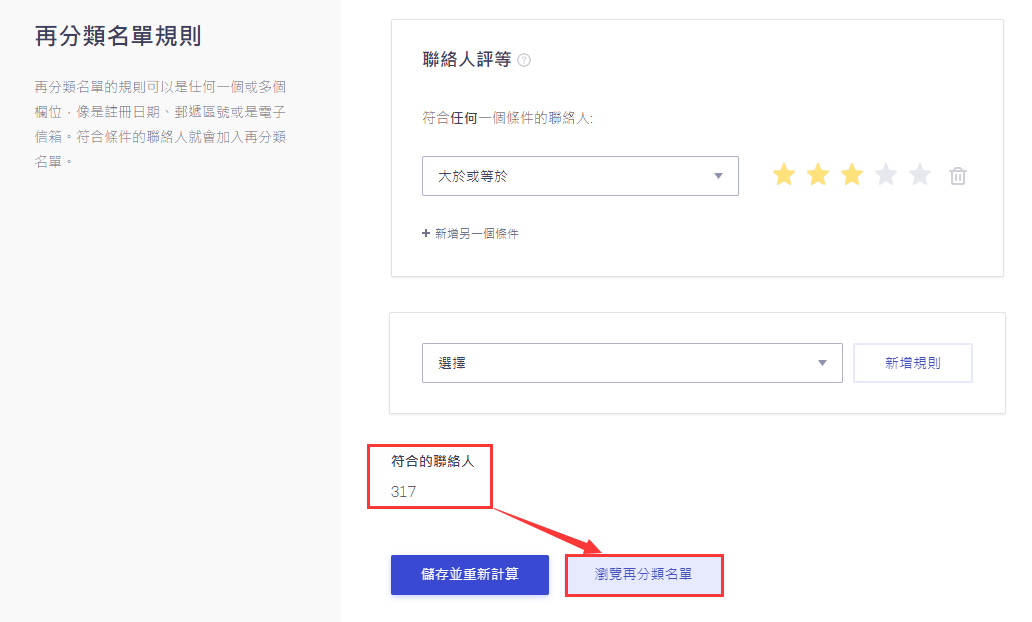
Task: Delete the condition with the trash icon
Action: (958, 177)
